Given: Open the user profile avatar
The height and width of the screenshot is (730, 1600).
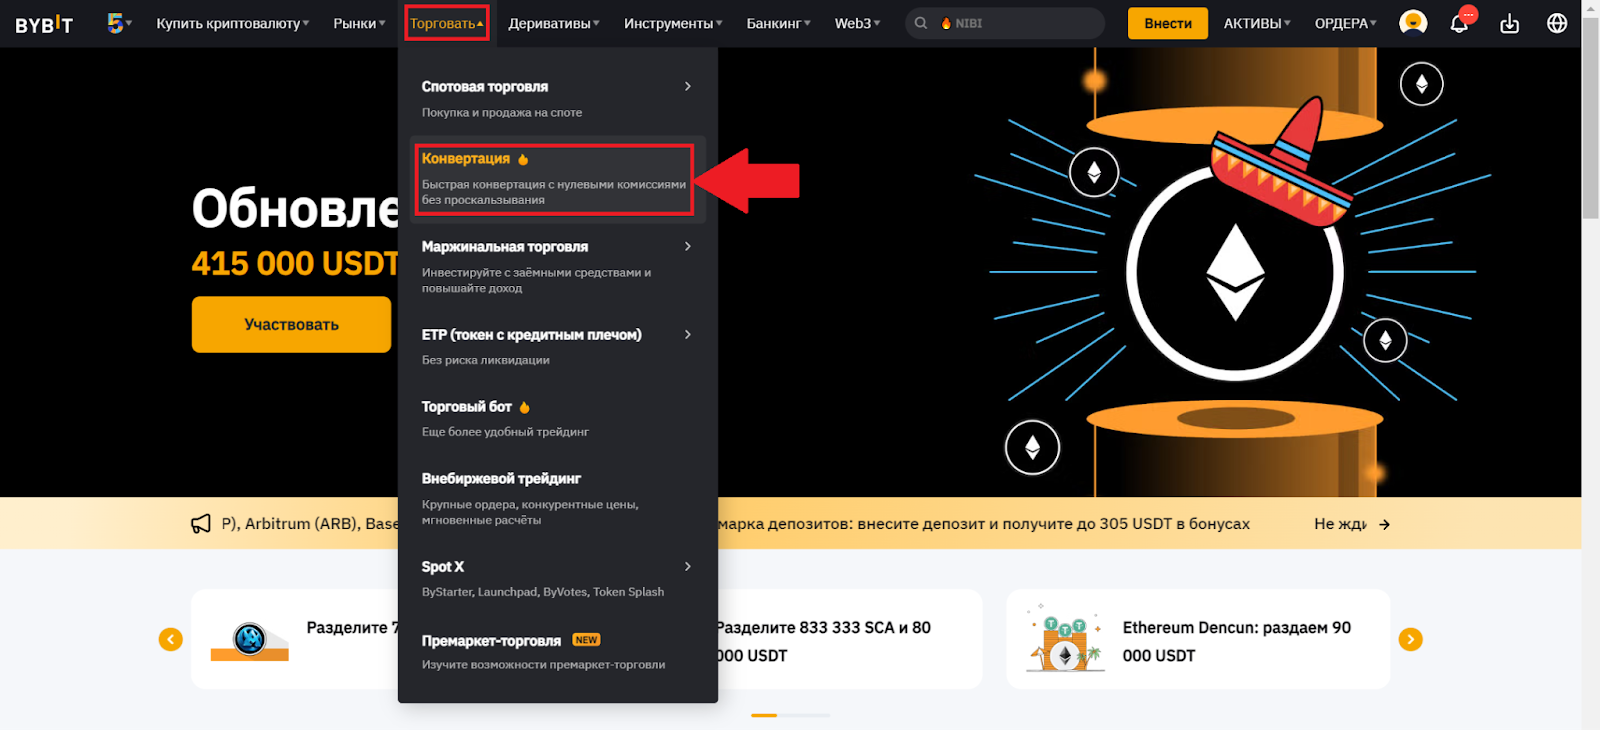Looking at the screenshot, I should [1413, 22].
